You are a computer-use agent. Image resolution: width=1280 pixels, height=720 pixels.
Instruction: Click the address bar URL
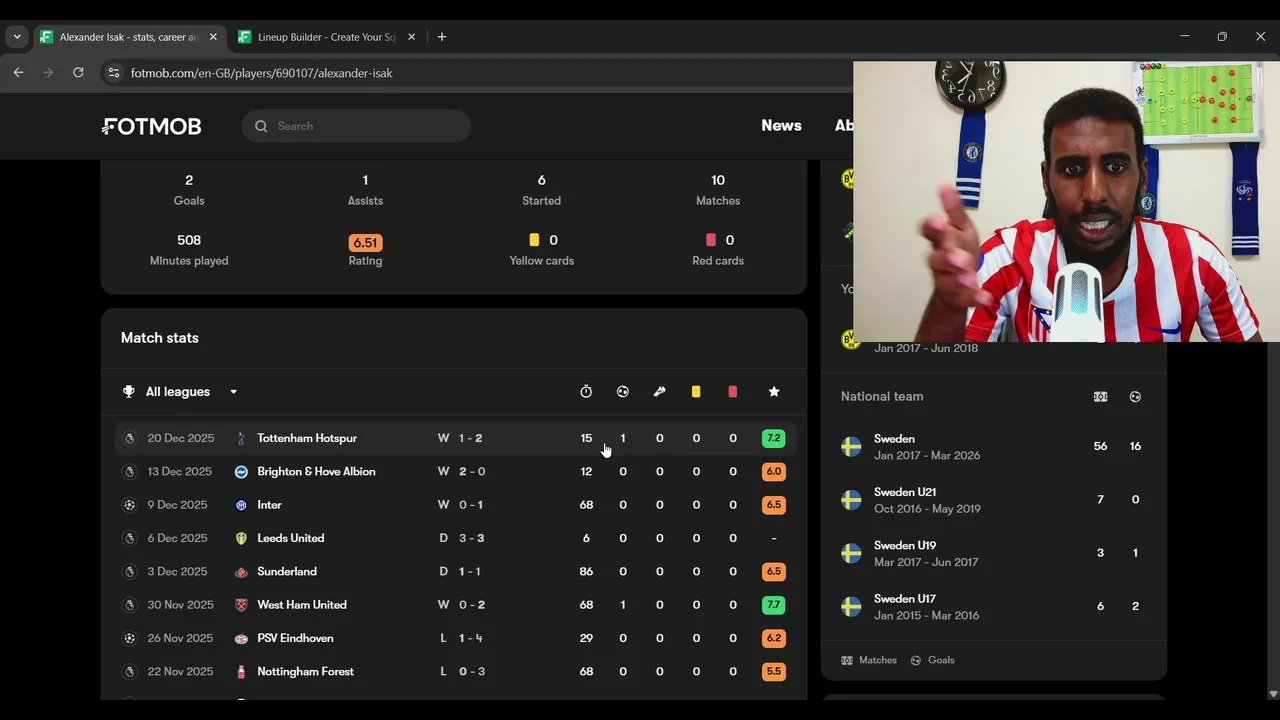tap(261, 73)
